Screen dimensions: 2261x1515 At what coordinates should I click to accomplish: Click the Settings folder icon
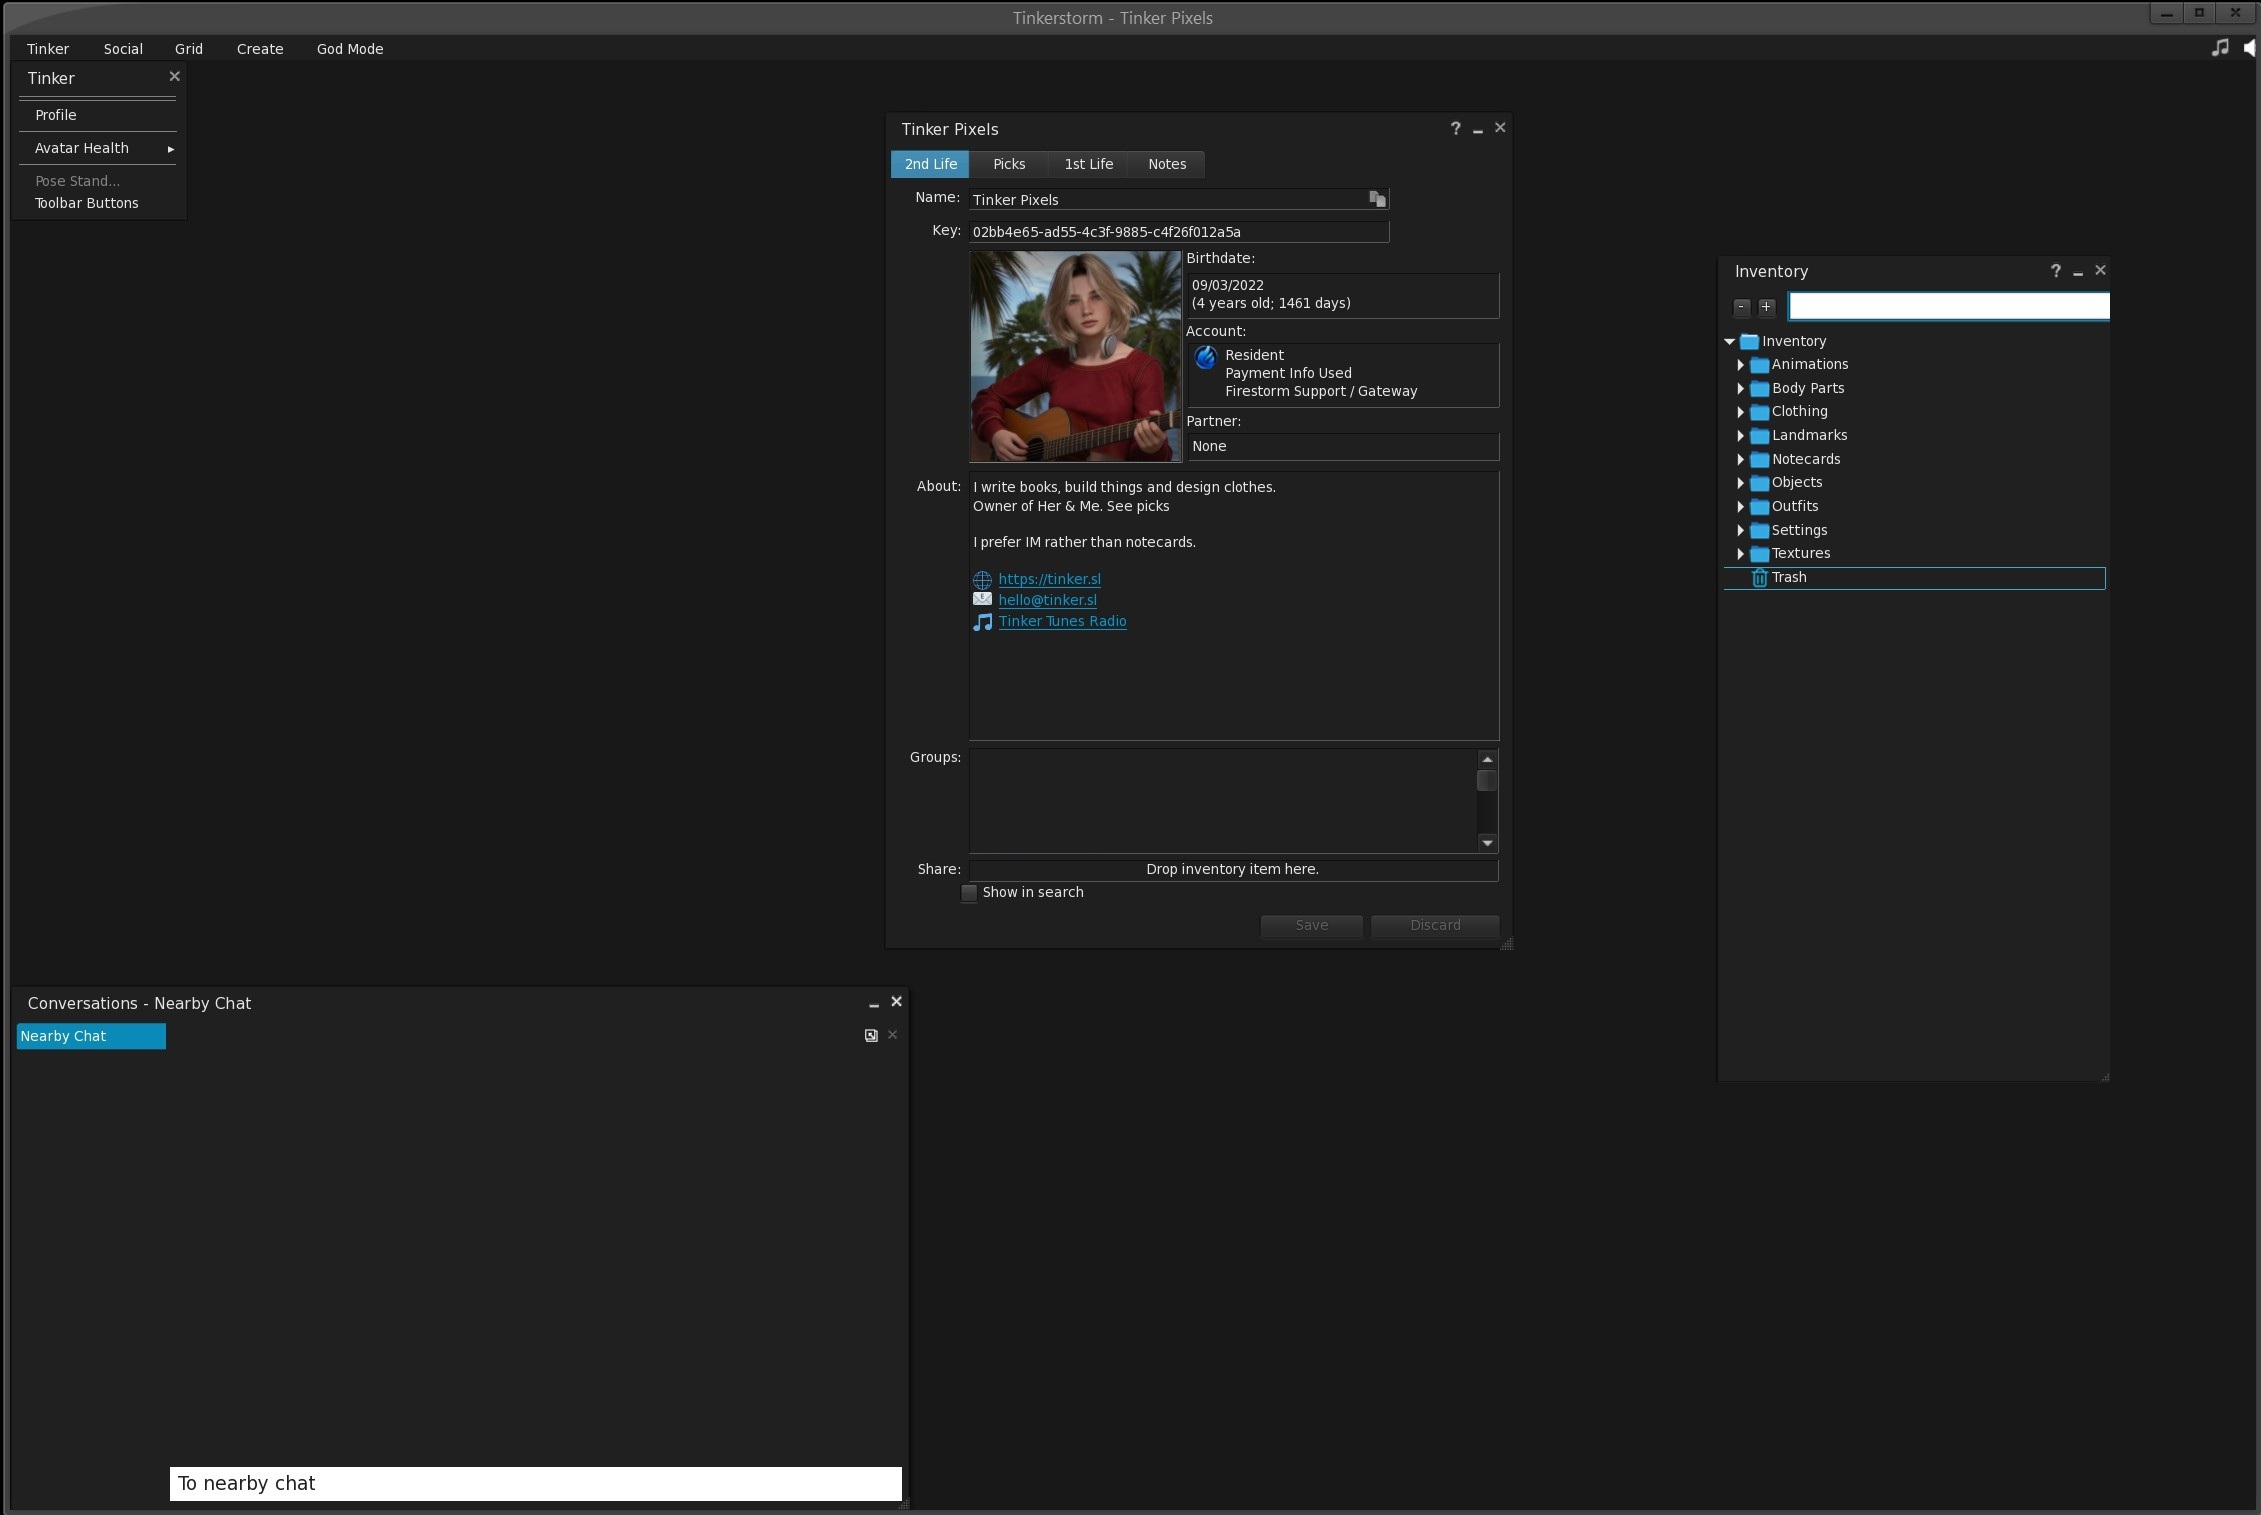pos(1759,531)
